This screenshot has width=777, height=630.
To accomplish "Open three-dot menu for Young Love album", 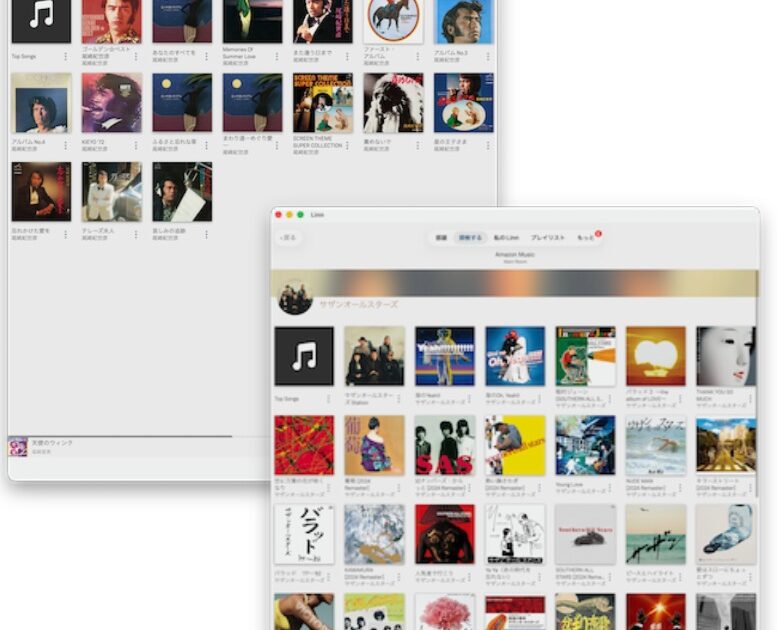I will pos(610,488).
